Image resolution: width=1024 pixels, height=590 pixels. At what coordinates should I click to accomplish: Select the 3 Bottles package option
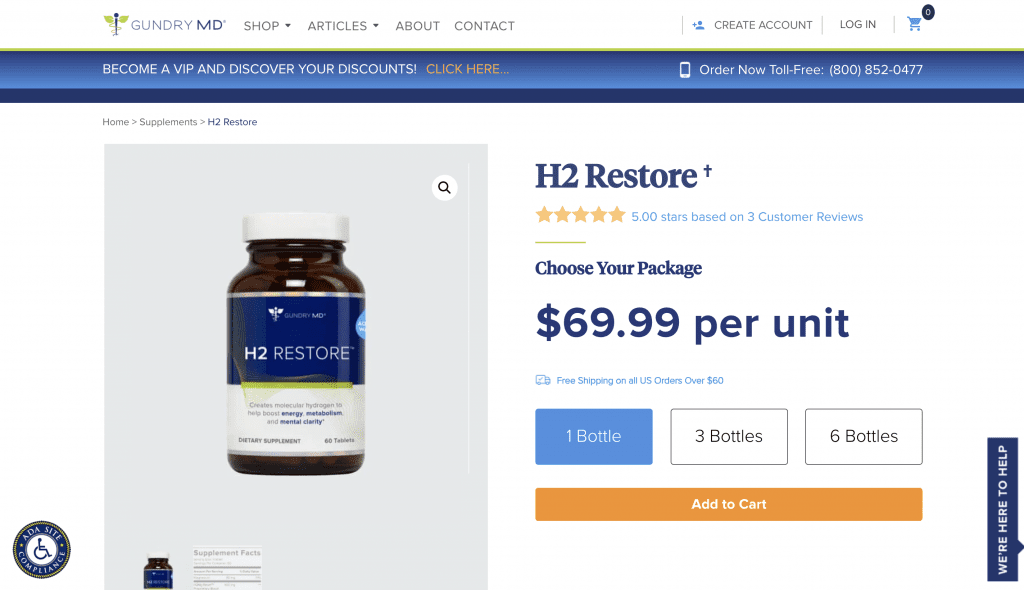click(729, 436)
